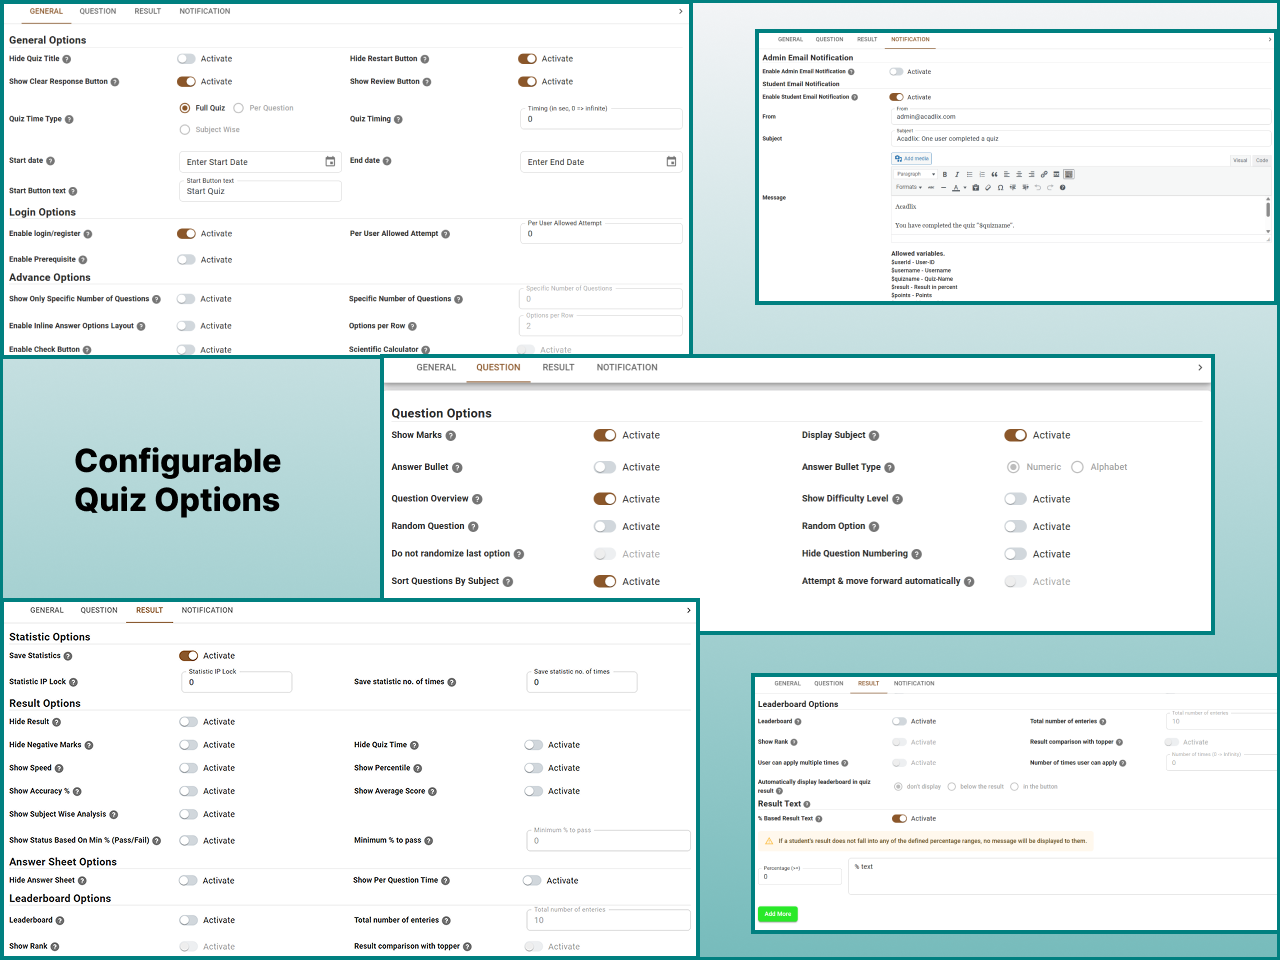This screenshot has width=1280, height=960.
Task: Select the Per Question radio option
Action: (x=238, y=107)
